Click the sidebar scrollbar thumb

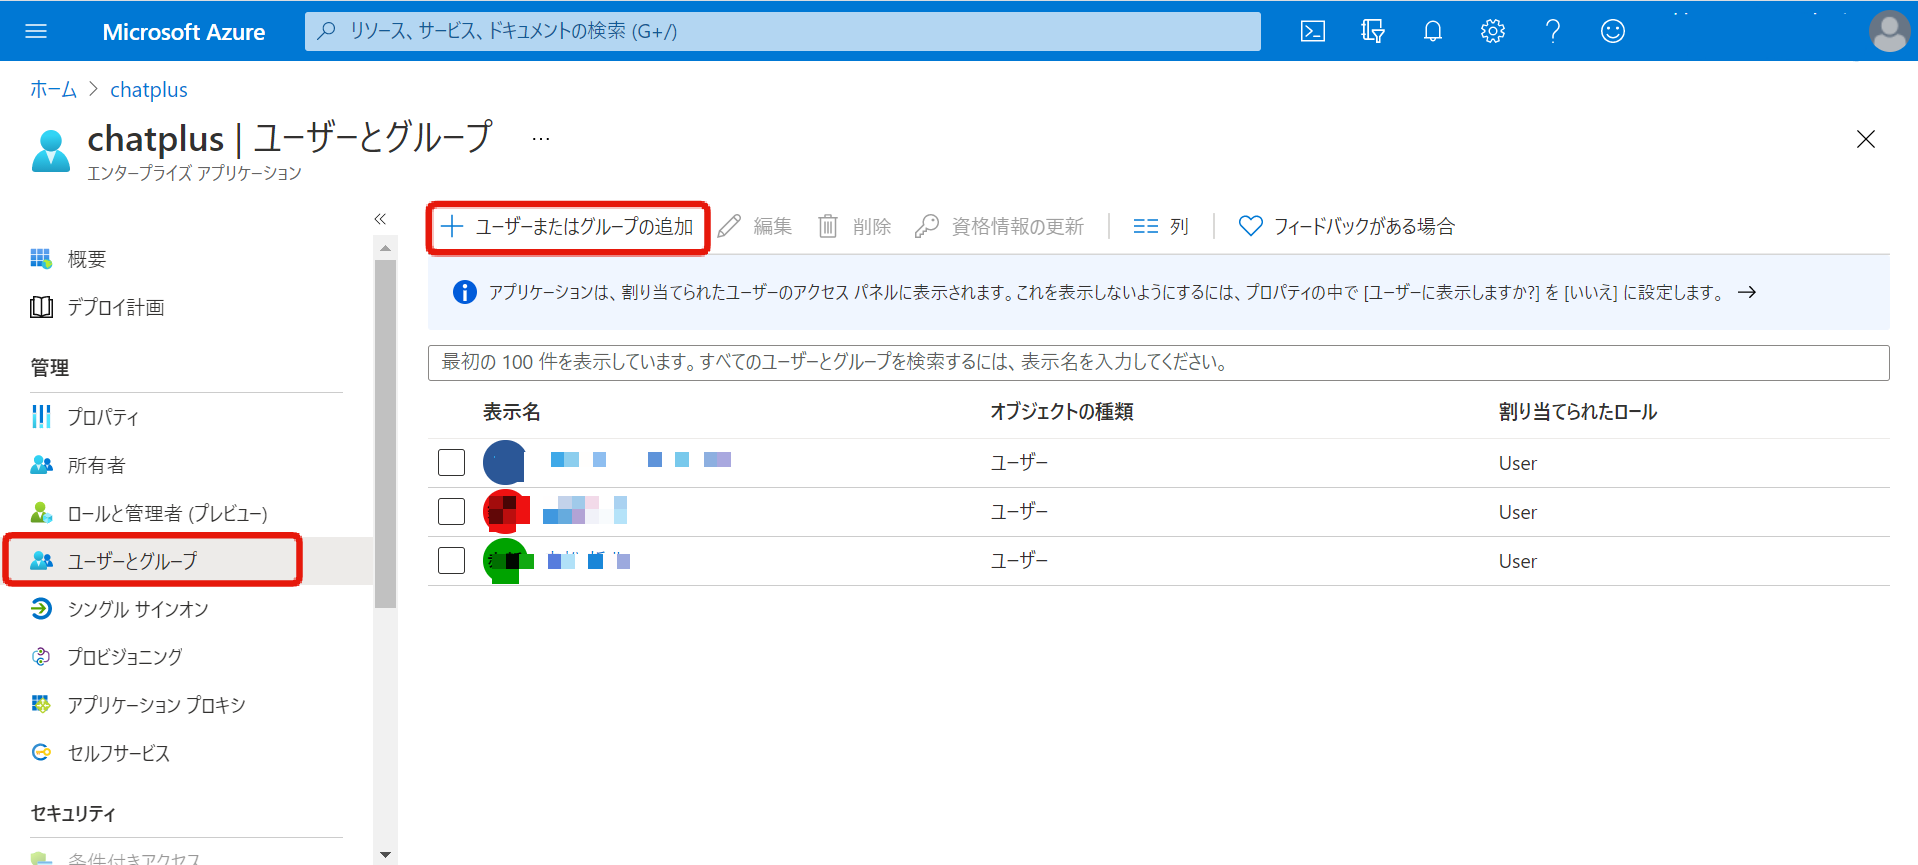pyautogui.click(x=385, y=433)
